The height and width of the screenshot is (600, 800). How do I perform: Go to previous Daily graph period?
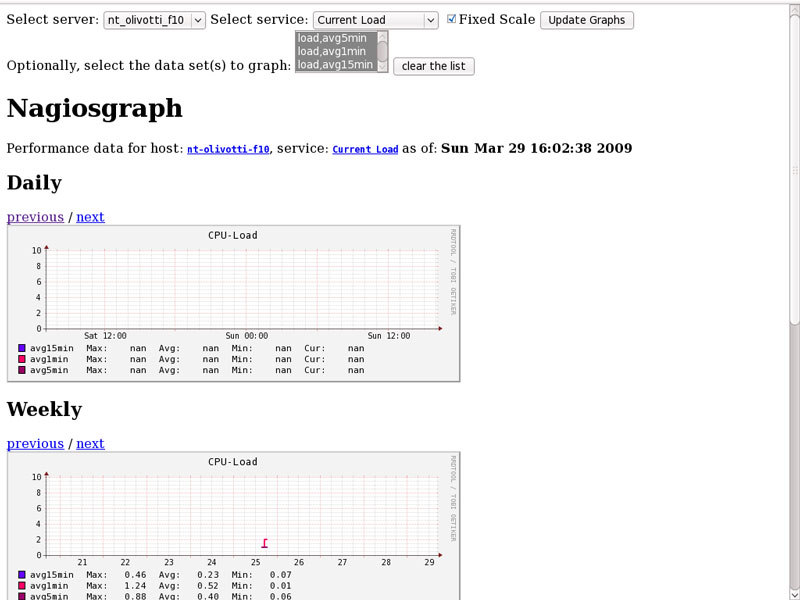coord(35,217)
